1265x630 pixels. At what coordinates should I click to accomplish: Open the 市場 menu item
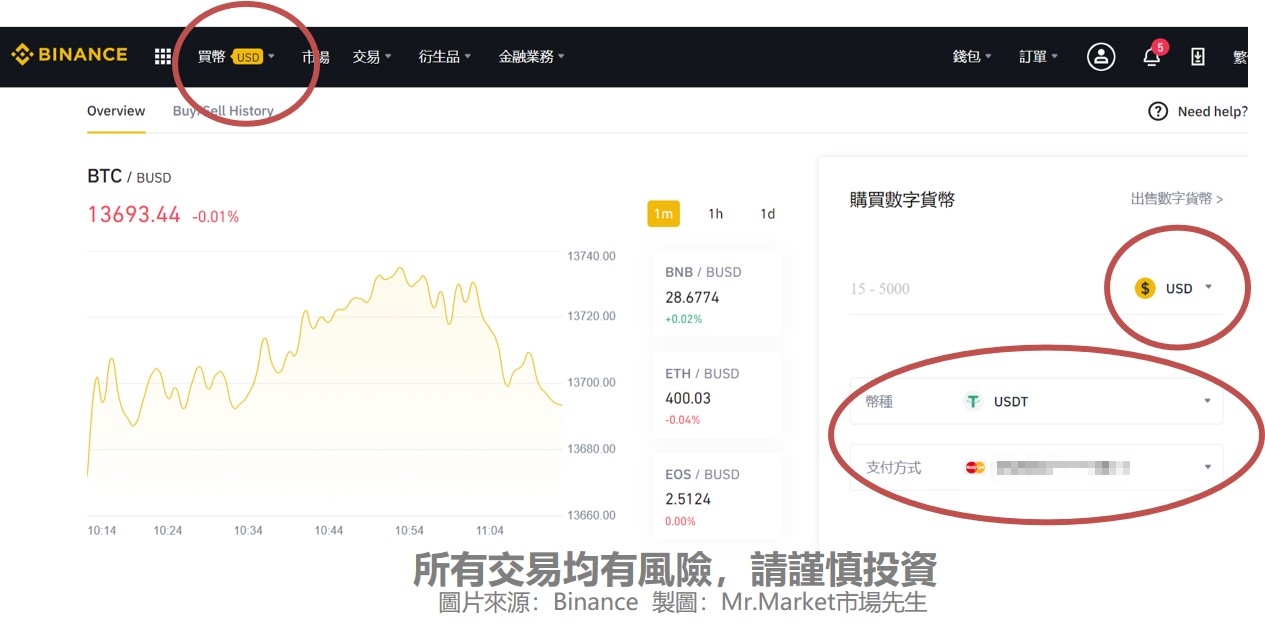pos(316,57)
